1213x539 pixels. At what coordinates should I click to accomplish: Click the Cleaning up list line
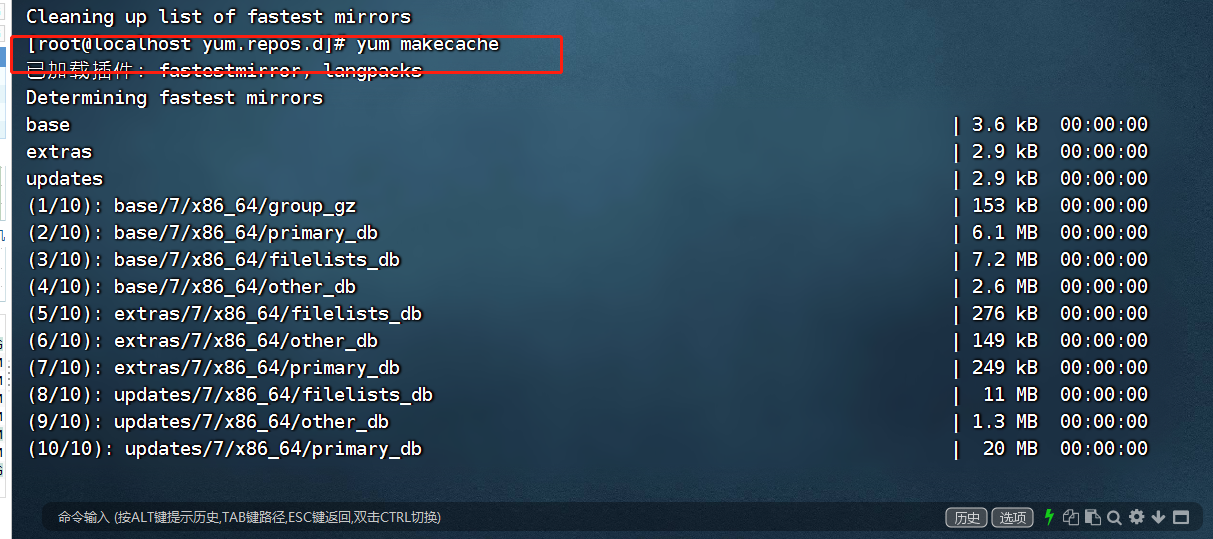click(218, 17)
